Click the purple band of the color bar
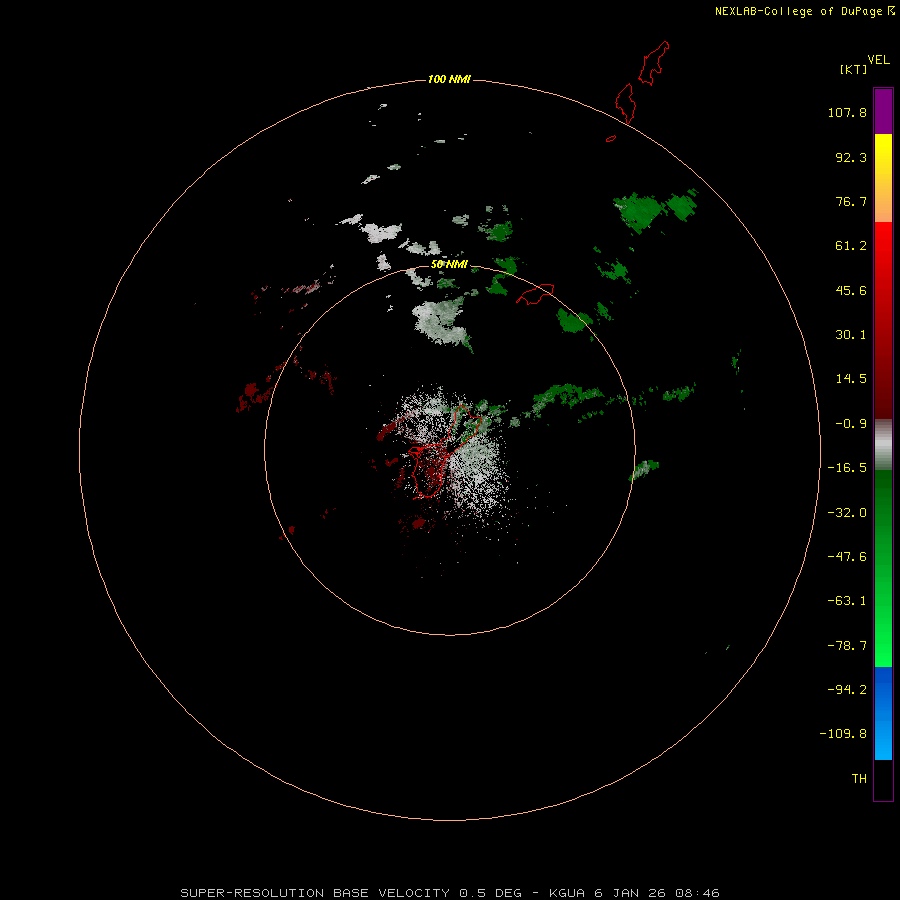 (x=883, y=111)
